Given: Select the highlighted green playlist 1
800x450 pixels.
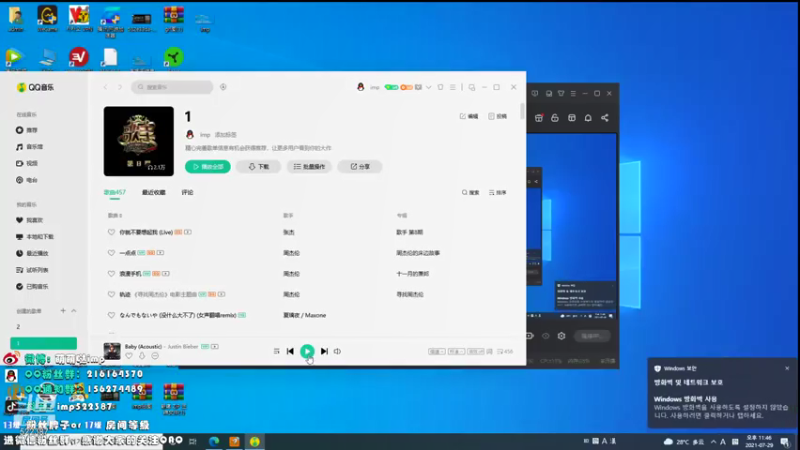Looking at the screenshot, I should [43, 343].
